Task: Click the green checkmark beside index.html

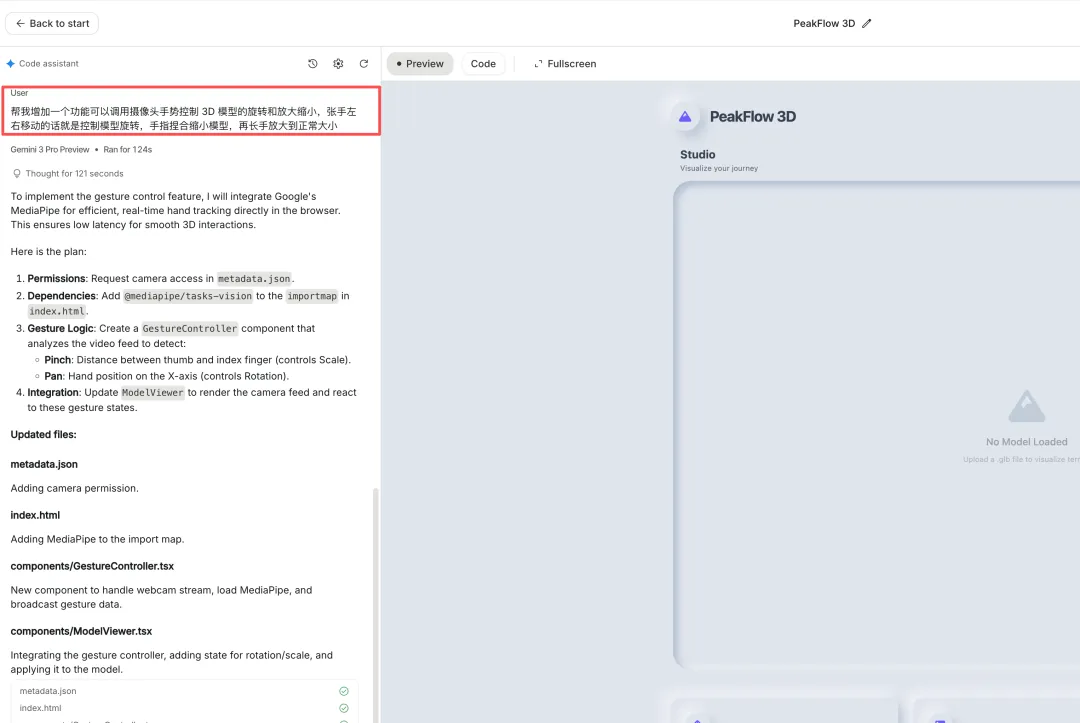Action: click(344, 708)
